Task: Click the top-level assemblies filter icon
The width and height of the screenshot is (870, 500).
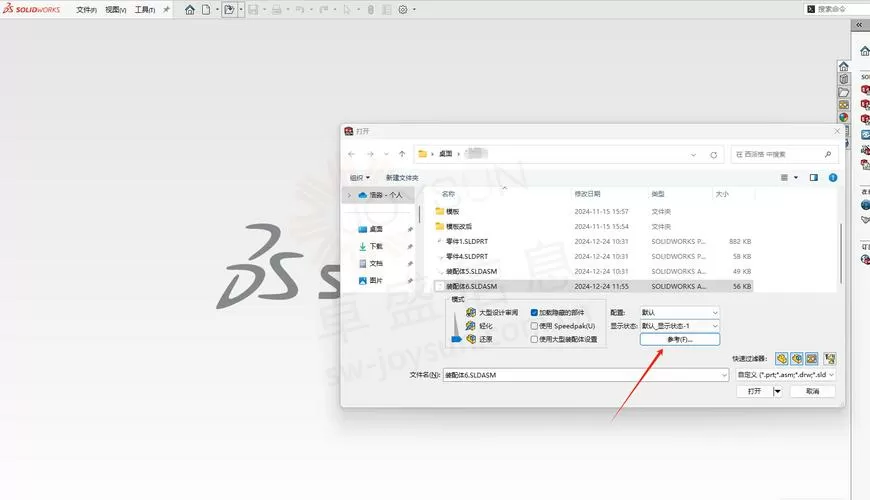Action: (x=830, y=358)
